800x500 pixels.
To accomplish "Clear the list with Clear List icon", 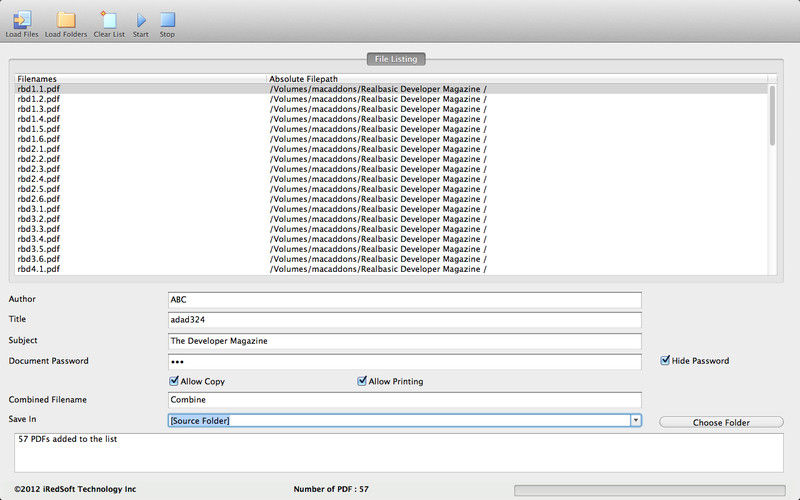I will 109,24.
